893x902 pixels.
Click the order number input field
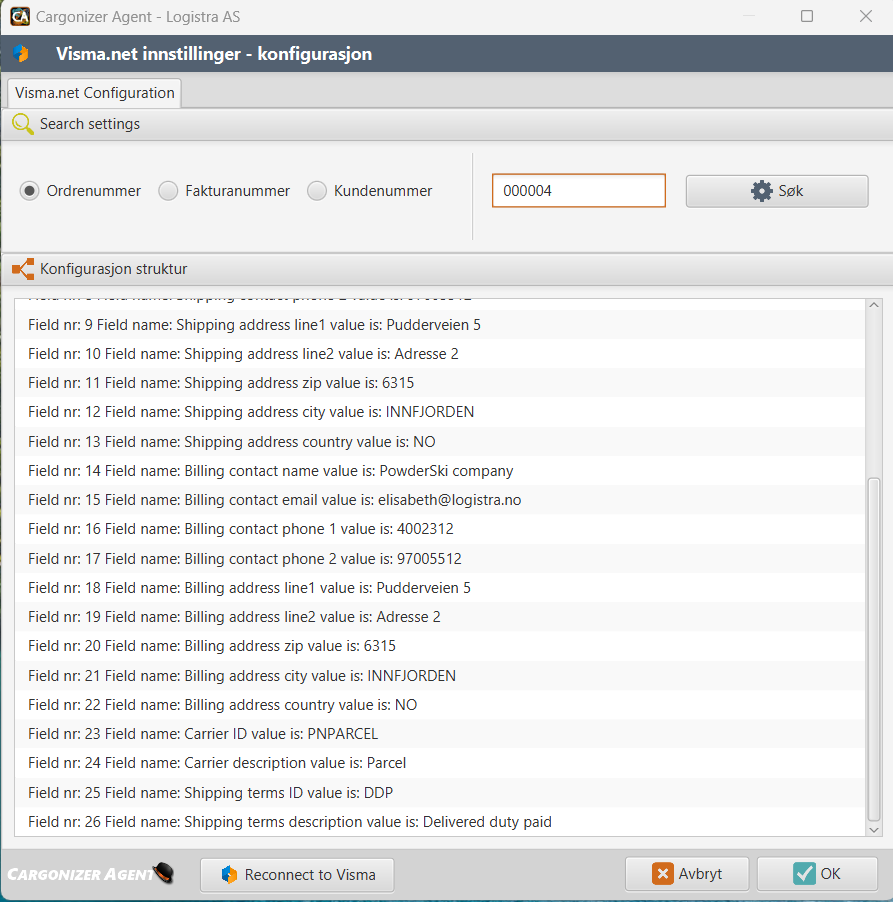pos(578,191)
